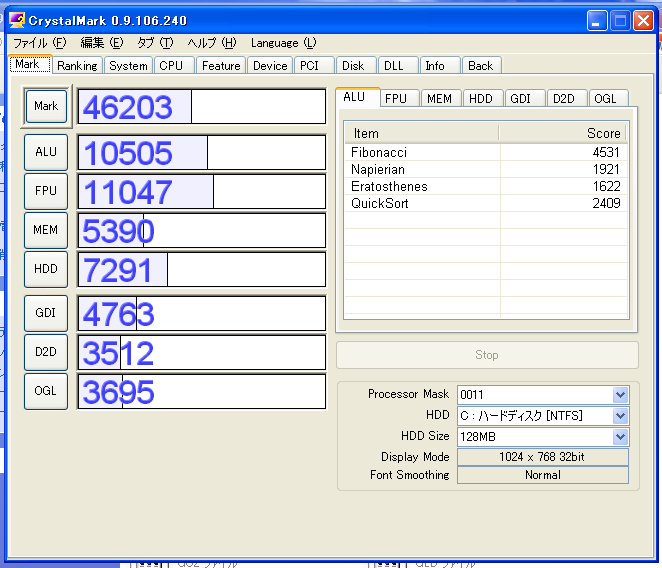Select the Eratosthenes row
Viewport: 662px width, 568px height.
(486, 186)
